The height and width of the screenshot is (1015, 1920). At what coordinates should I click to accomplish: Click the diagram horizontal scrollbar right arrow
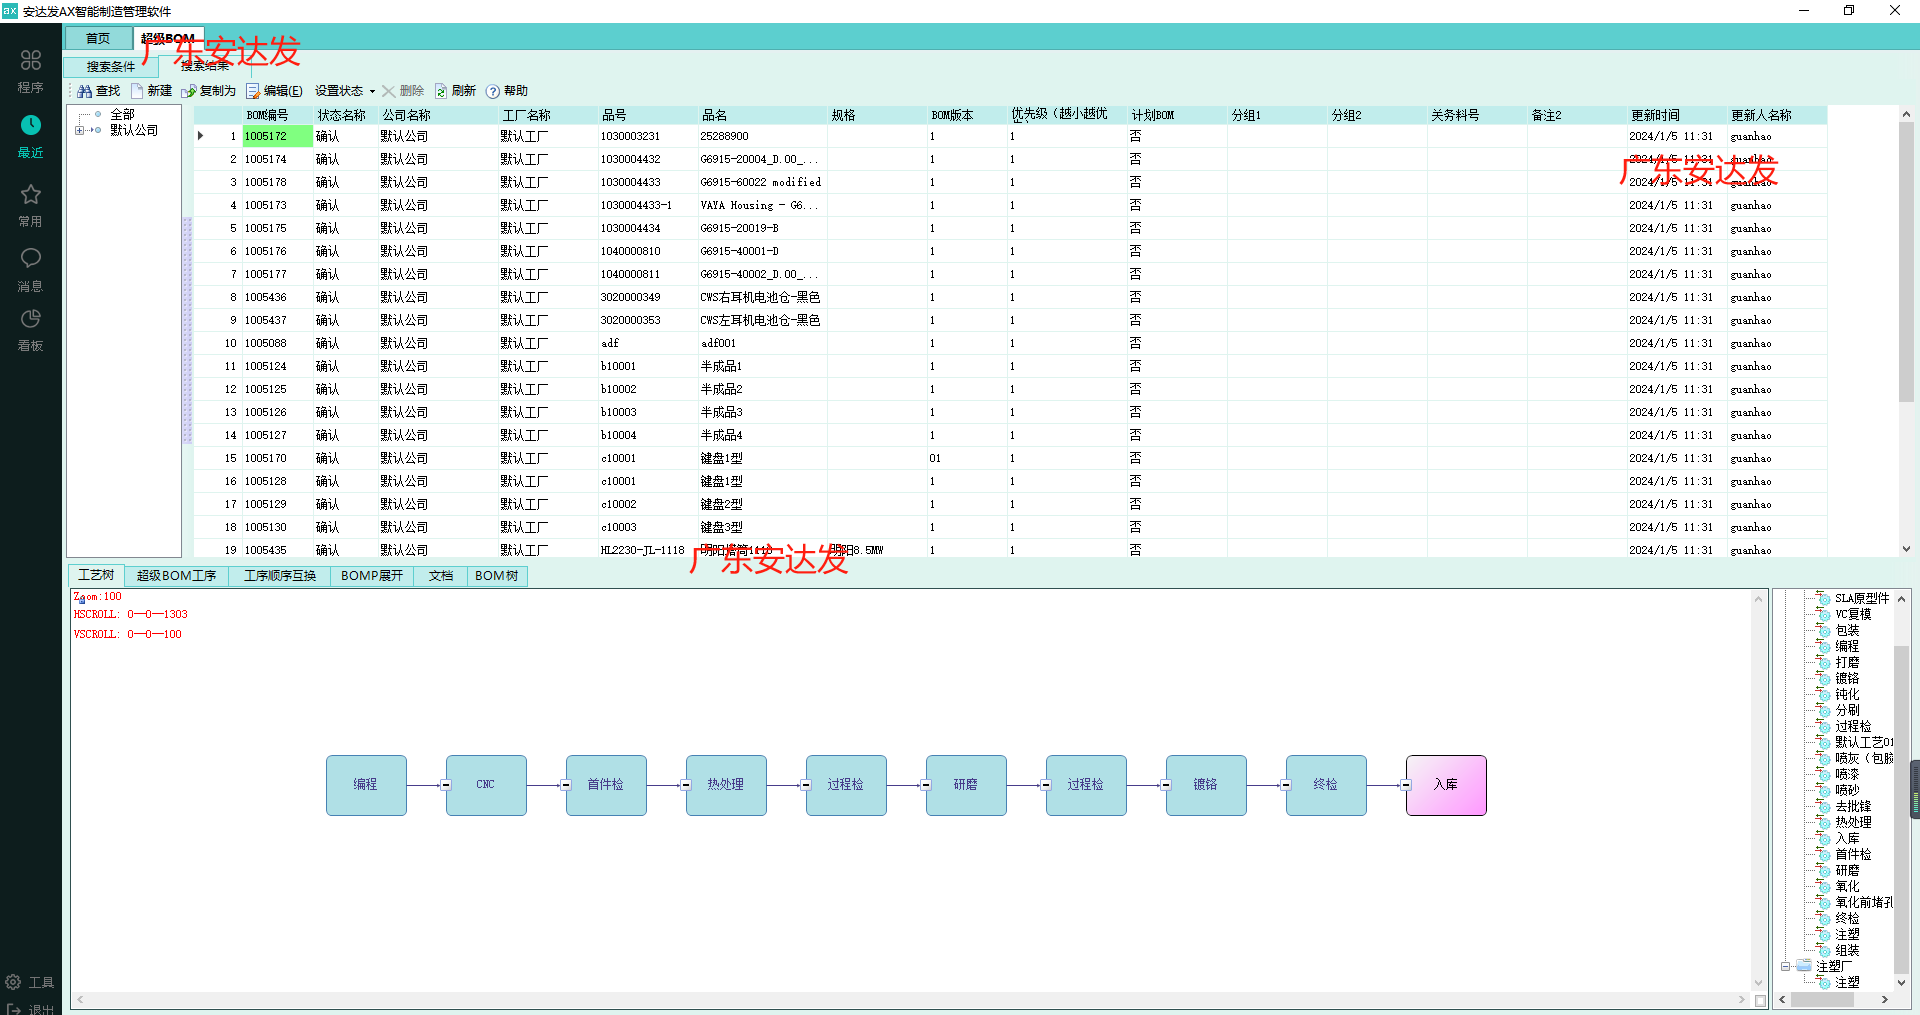(x=1742, y=1000)
